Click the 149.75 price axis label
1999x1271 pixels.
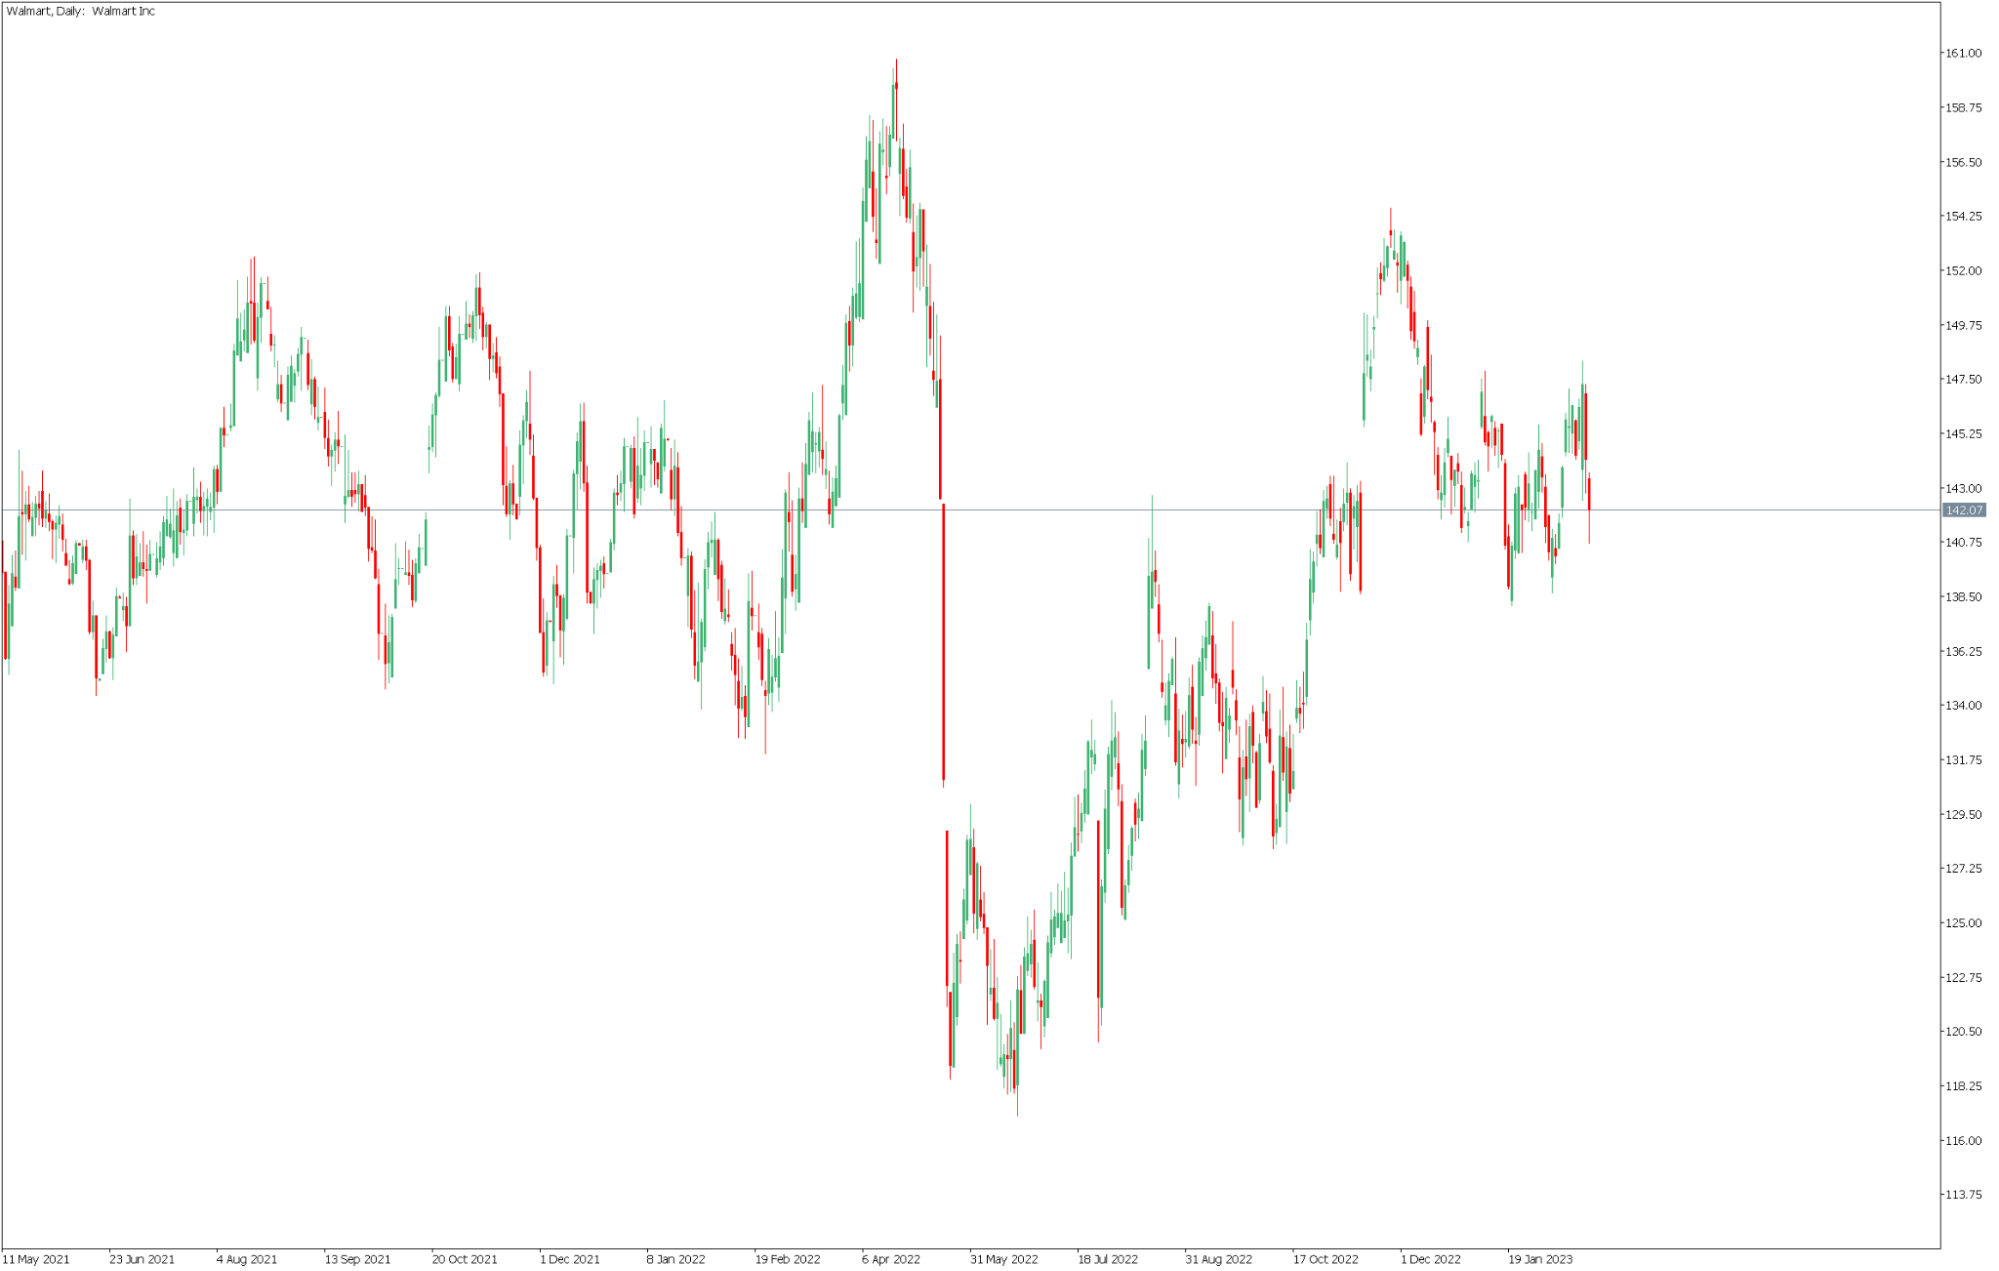click(x=1962, y=325)
